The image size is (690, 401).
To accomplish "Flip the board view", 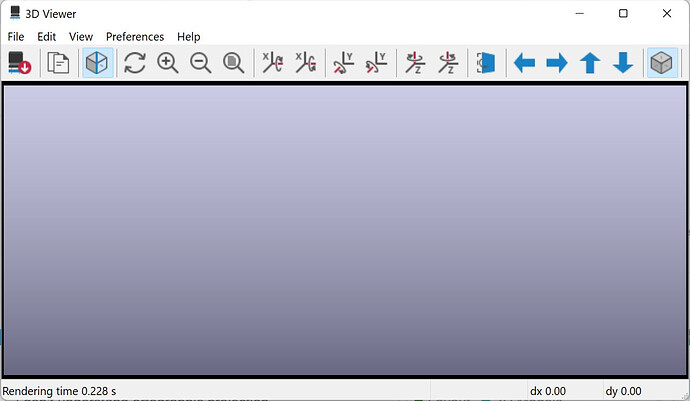I will 486,63.
